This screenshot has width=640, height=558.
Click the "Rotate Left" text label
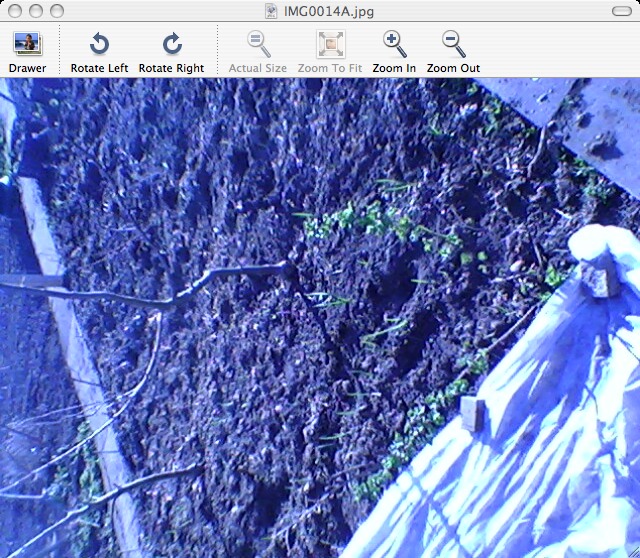[99, 68]
